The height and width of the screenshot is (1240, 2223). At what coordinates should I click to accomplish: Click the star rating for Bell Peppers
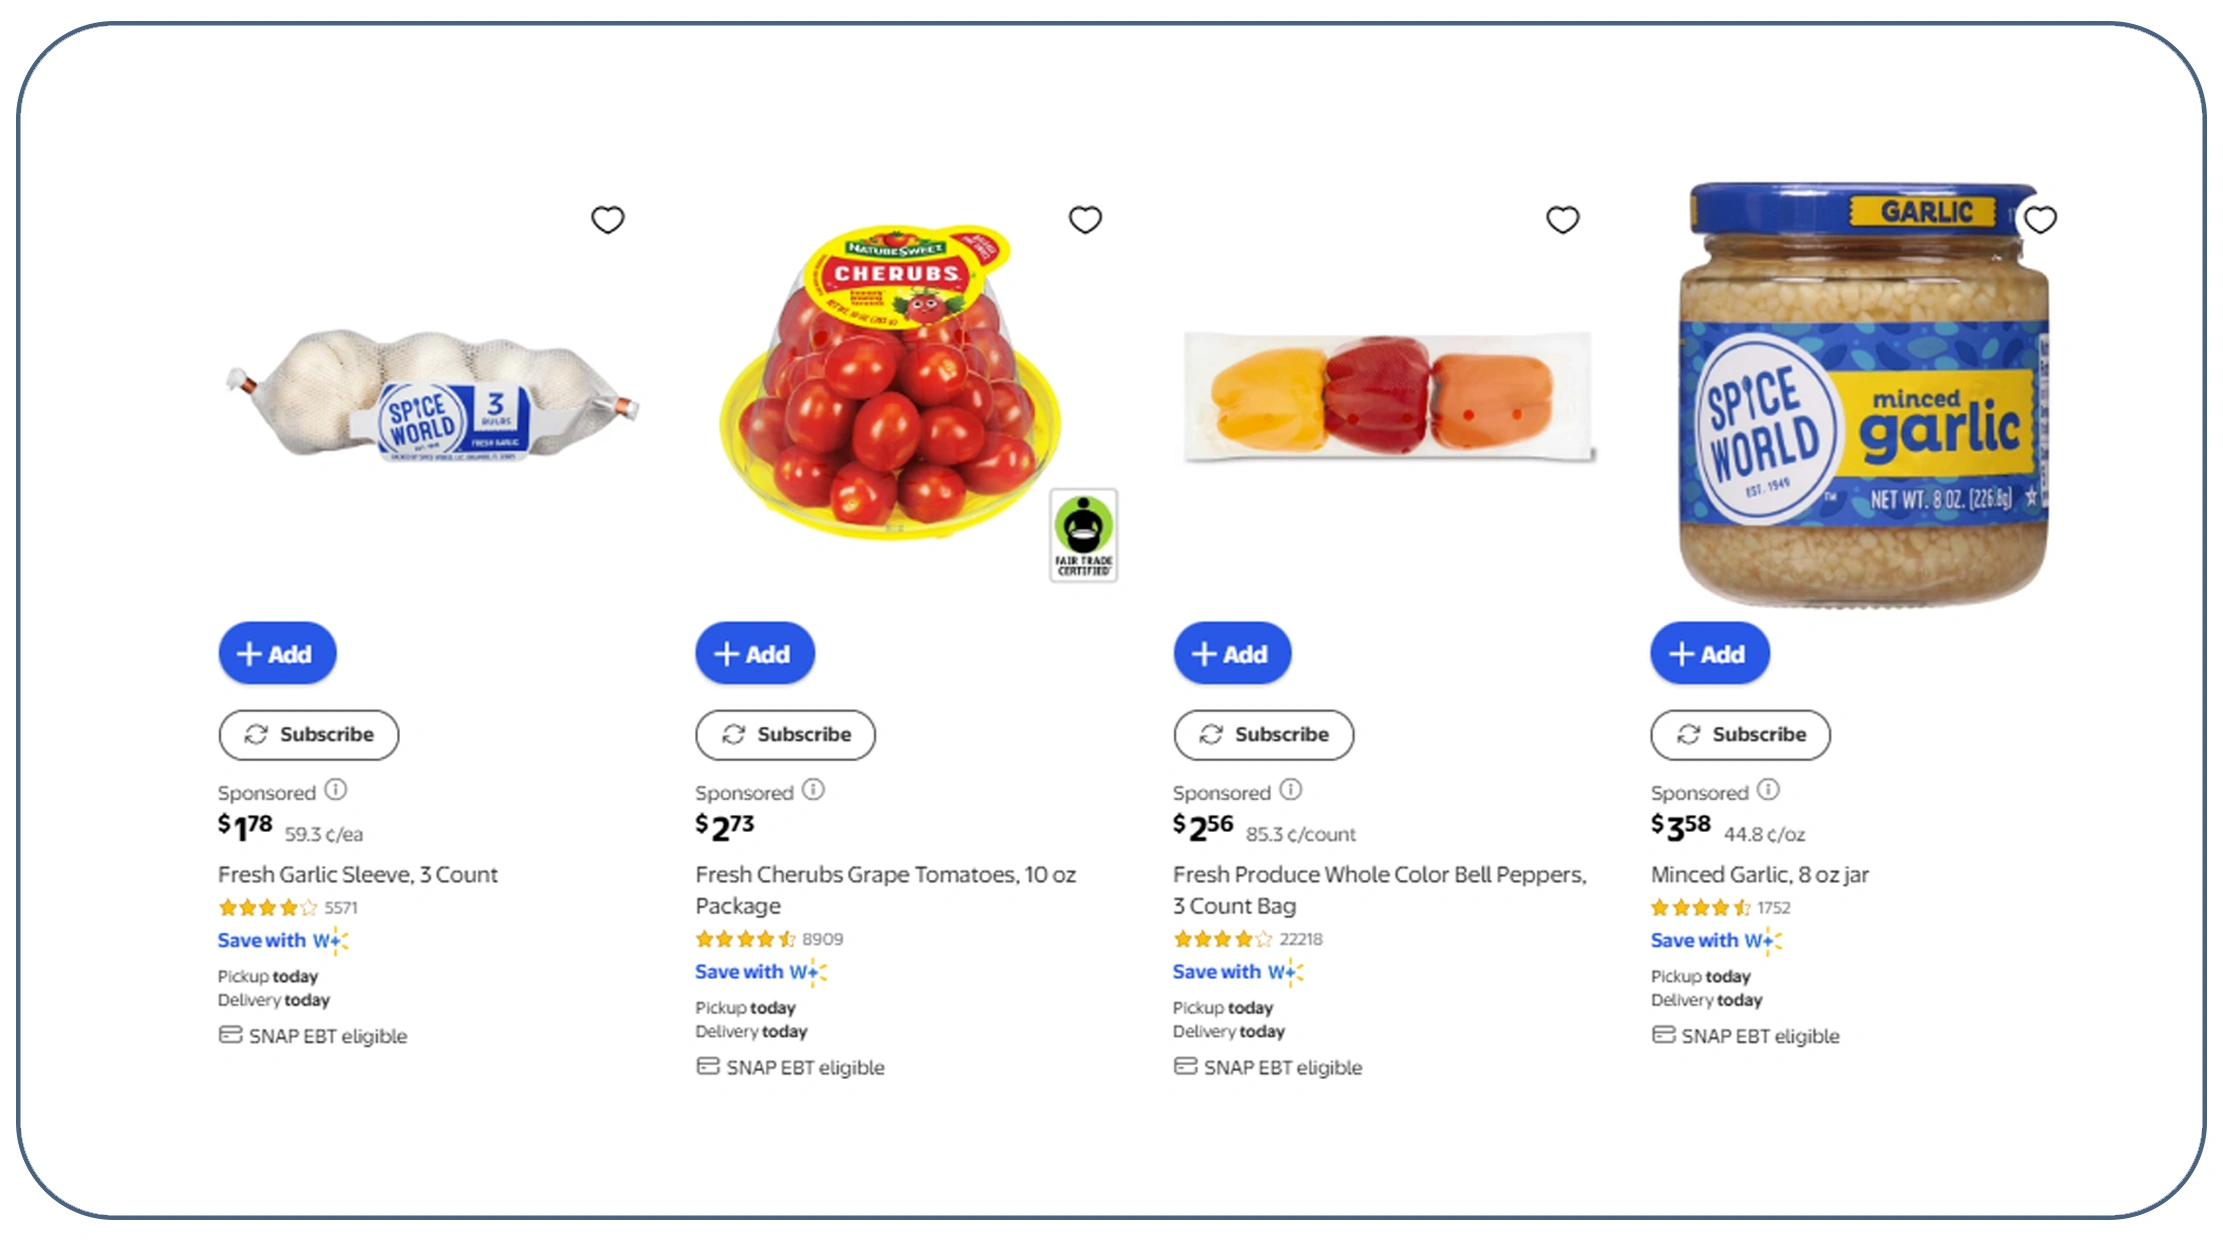(x=1221, y=938)
